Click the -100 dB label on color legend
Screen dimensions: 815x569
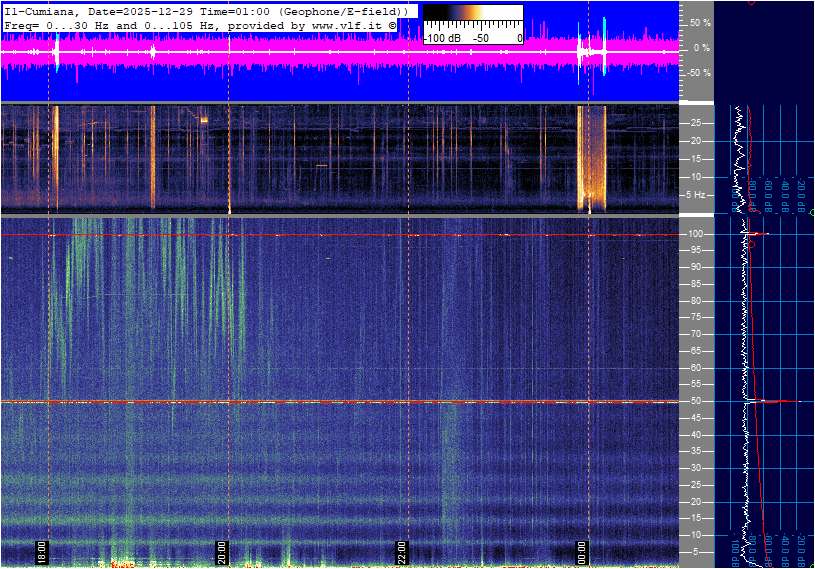coord(442,38)
